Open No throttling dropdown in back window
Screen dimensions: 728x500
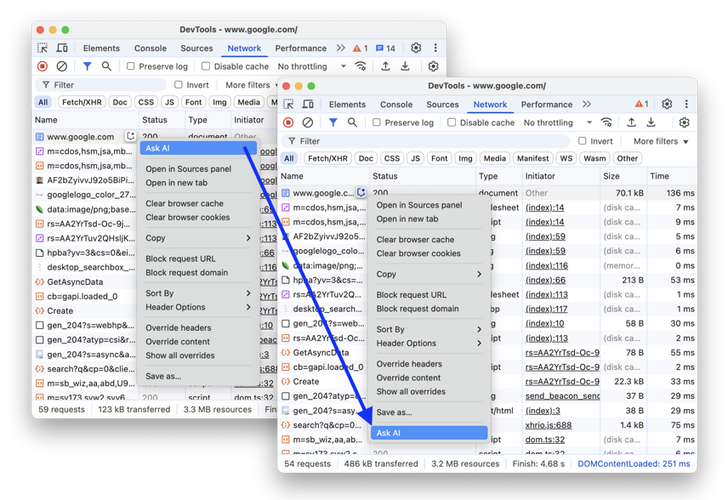(x=312, y=66)
